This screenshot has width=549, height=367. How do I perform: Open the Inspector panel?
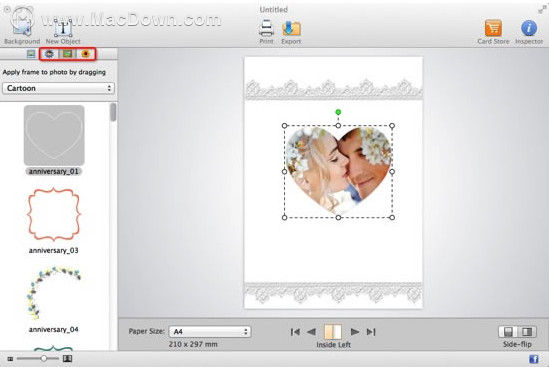point(529,32)
